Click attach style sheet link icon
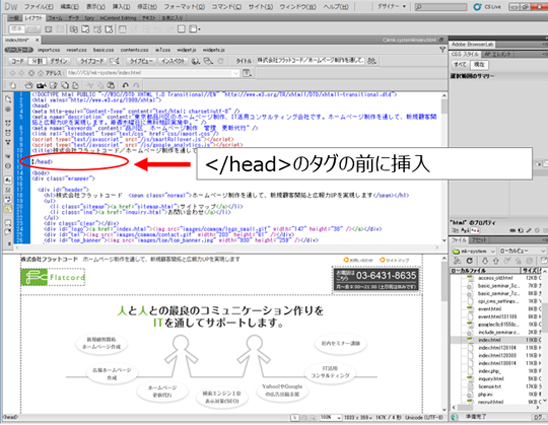548x425 pixels. tap(514, 230)
